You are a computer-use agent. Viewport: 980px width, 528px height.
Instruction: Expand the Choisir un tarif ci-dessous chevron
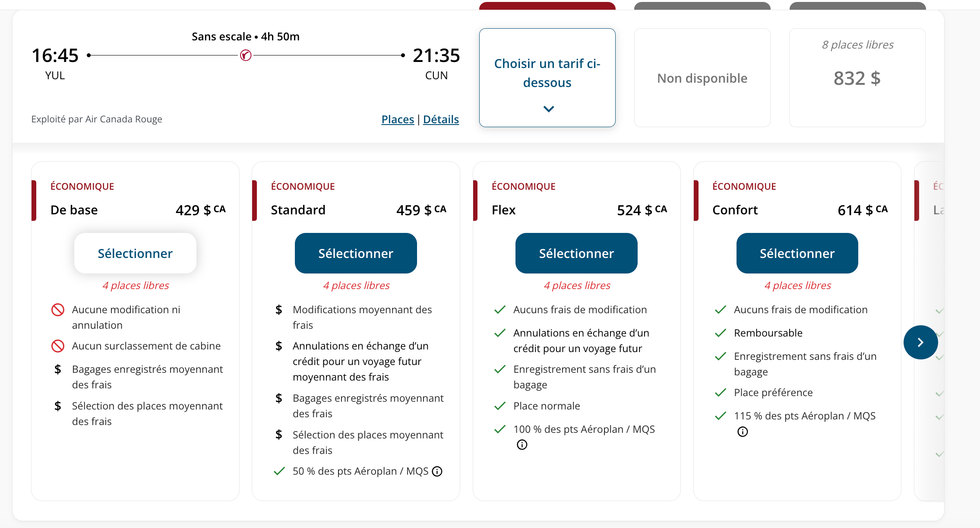point(548,109)
